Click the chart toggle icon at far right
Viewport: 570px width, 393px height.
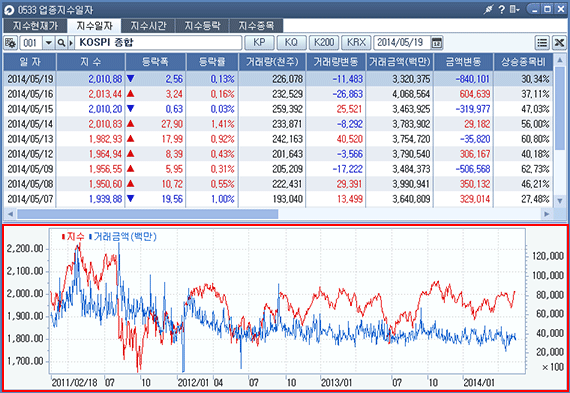tap(559, 43)
